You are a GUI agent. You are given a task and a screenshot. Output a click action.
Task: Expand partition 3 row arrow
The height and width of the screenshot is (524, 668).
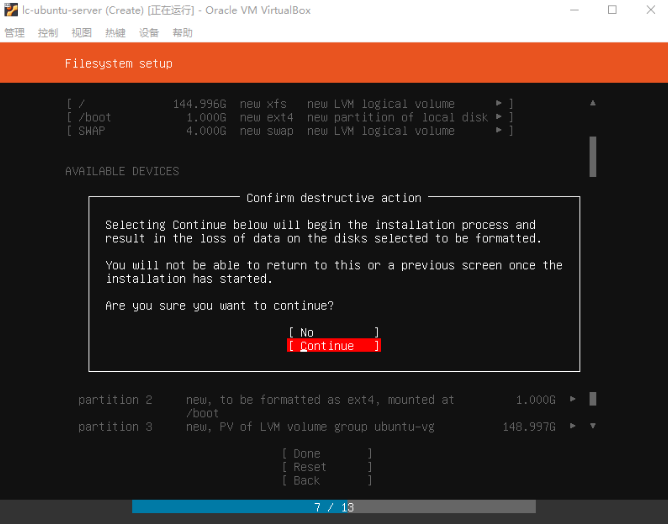pyautogui.click(x=573, y=426)
